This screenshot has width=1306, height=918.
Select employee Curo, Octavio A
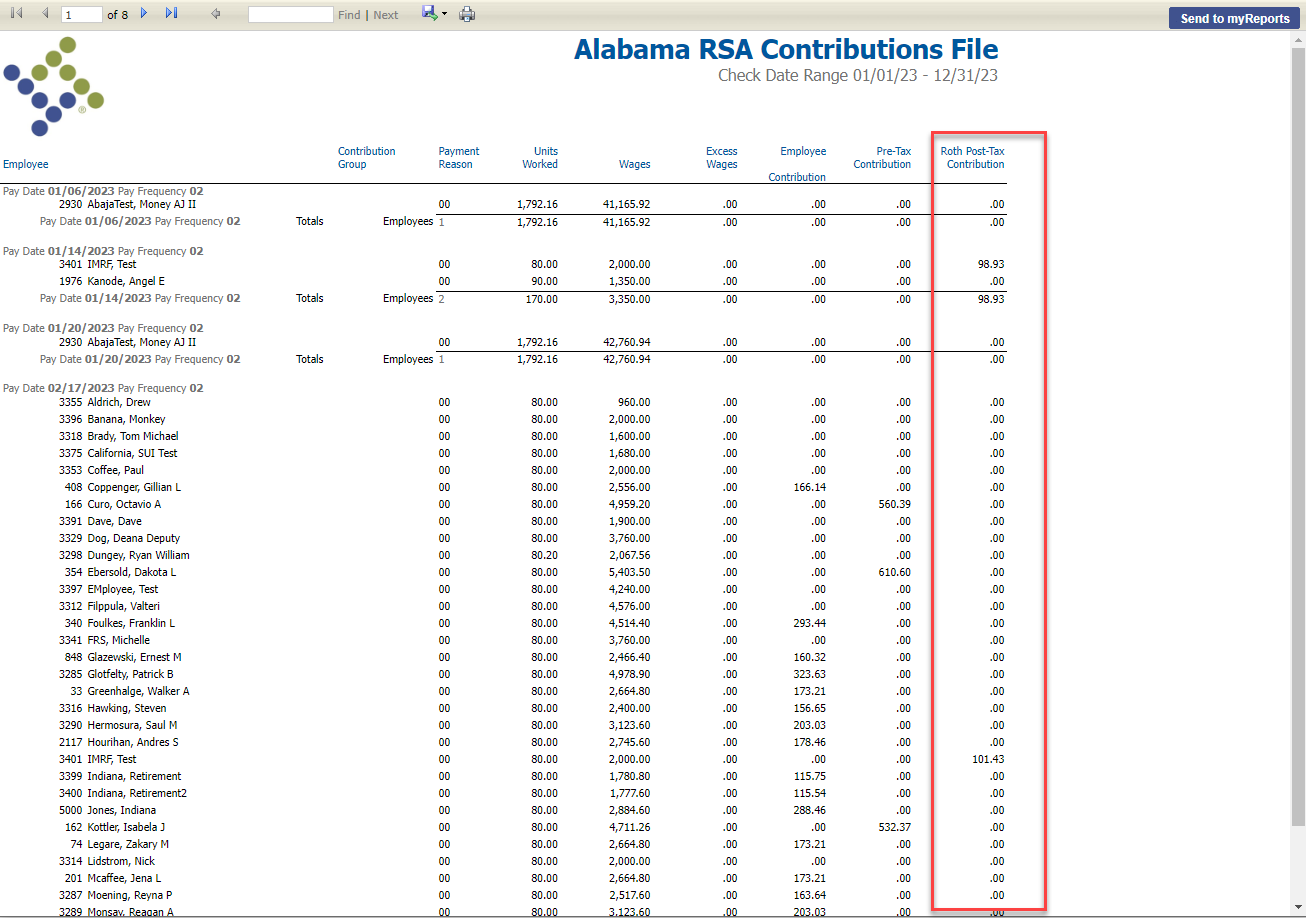coord(126,504)
